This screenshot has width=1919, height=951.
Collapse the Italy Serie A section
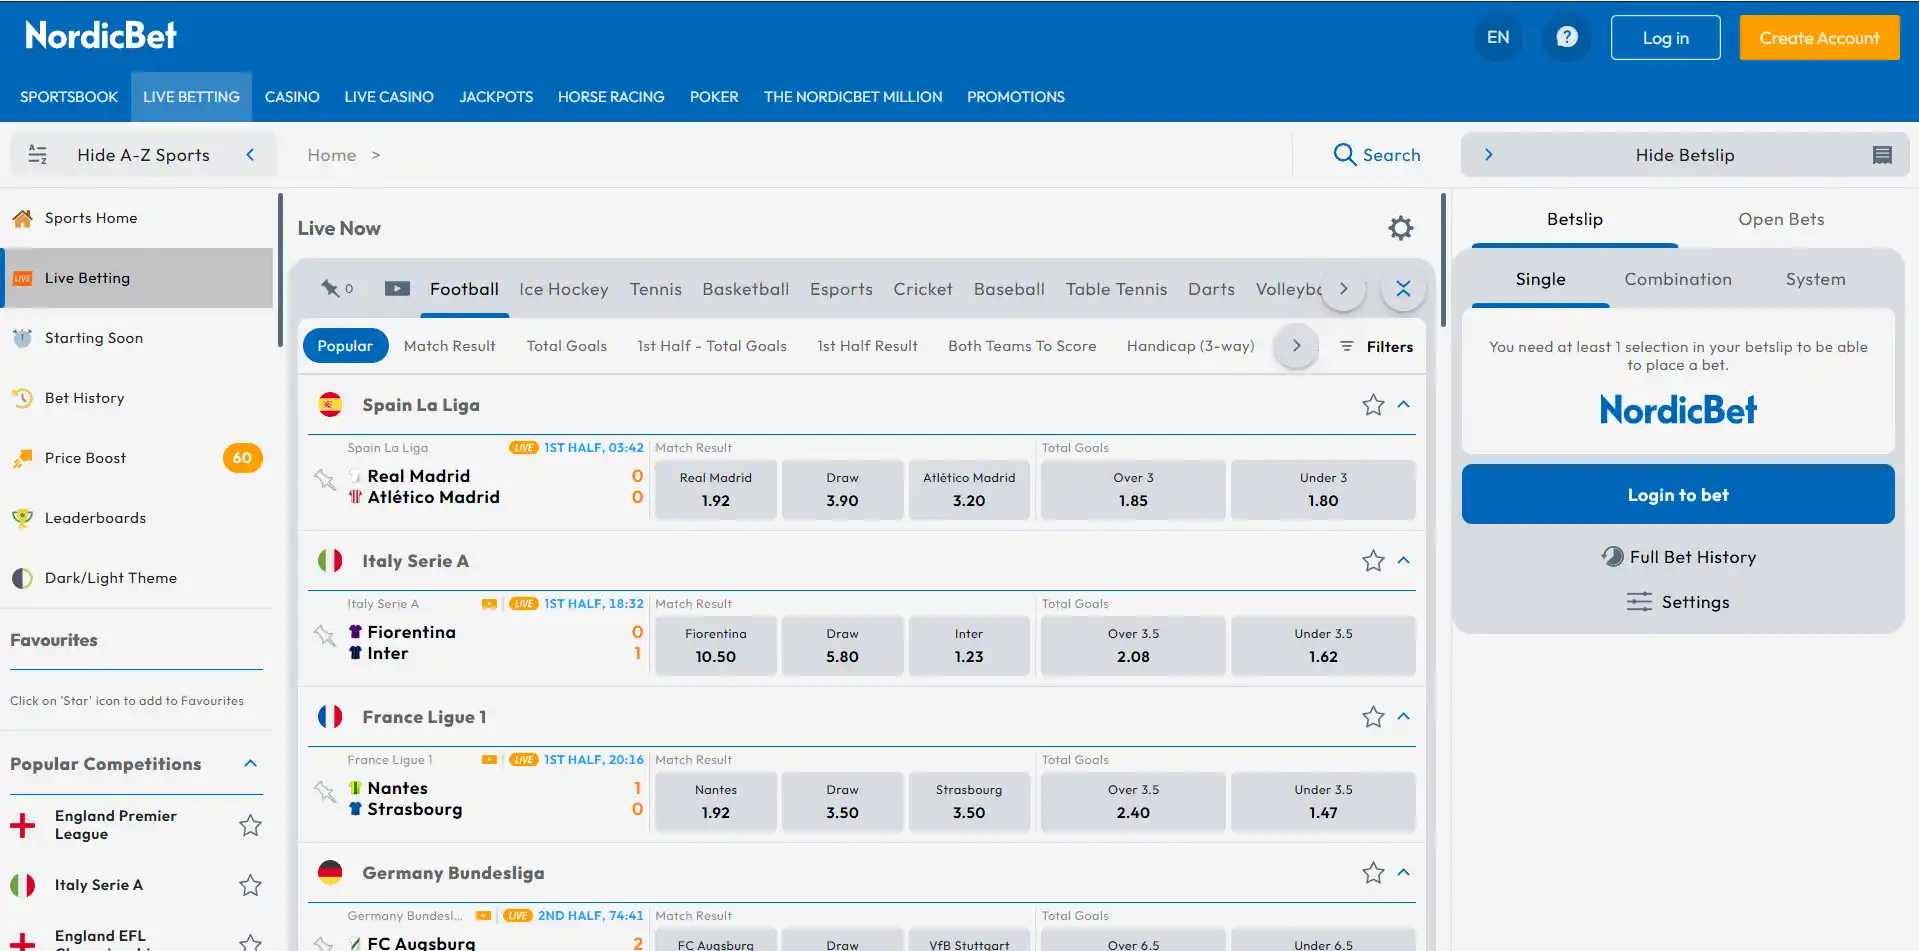click(1404, 561)
